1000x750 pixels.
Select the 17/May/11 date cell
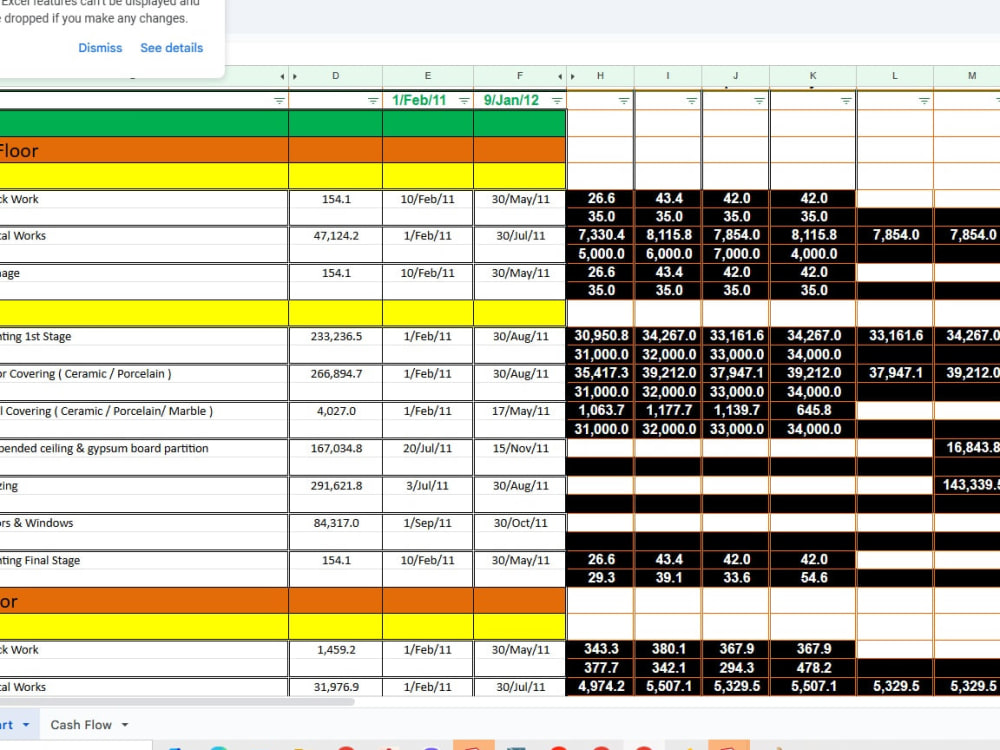520,411
